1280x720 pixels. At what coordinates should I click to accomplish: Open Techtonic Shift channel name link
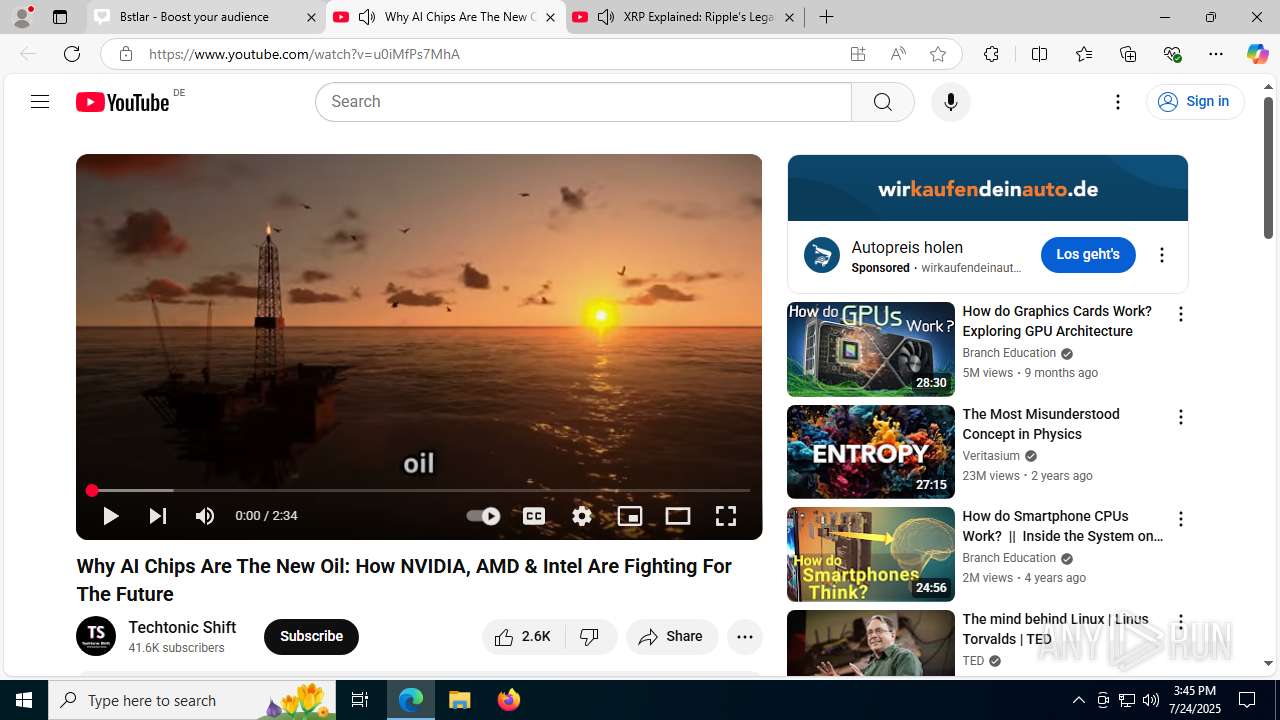coord(182,627)
